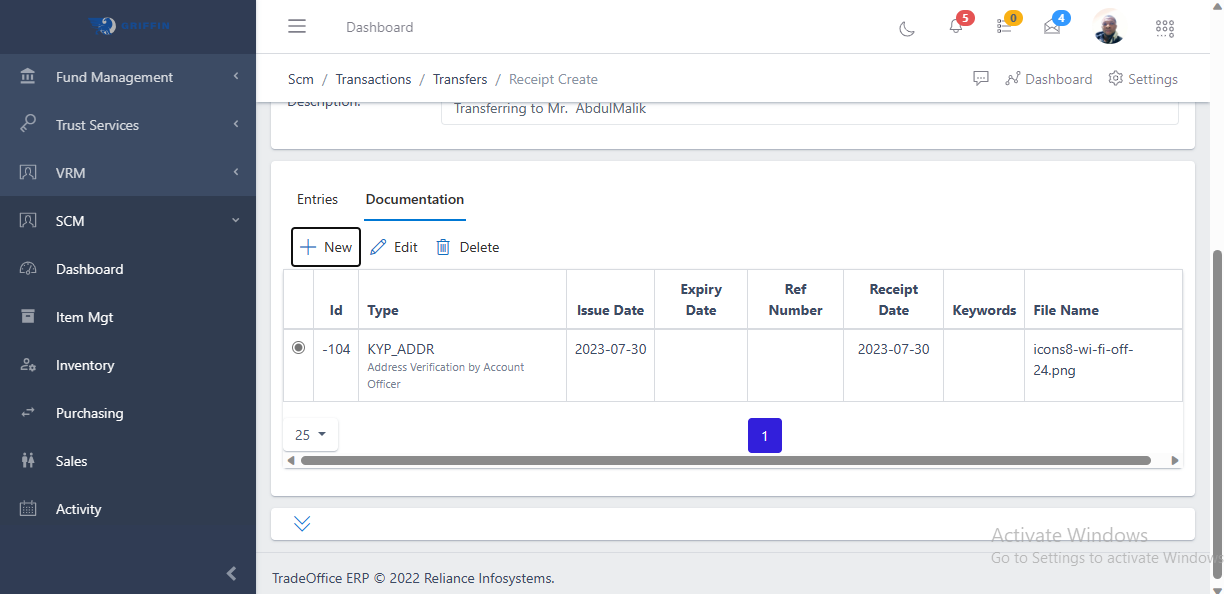Click page 1 pagination button
Viewport: 1224px width, 594px height.
pyautogui.click(x=765, y=436)
